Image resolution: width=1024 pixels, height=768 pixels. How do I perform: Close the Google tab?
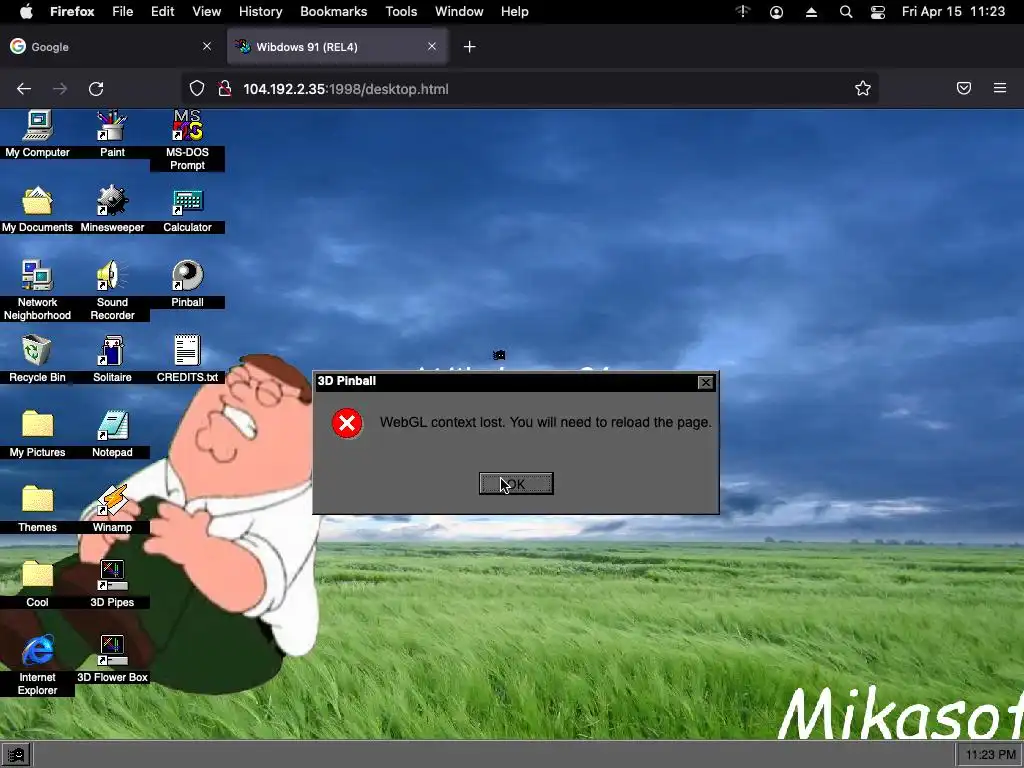pyautogui.click(x=206, y=46)
